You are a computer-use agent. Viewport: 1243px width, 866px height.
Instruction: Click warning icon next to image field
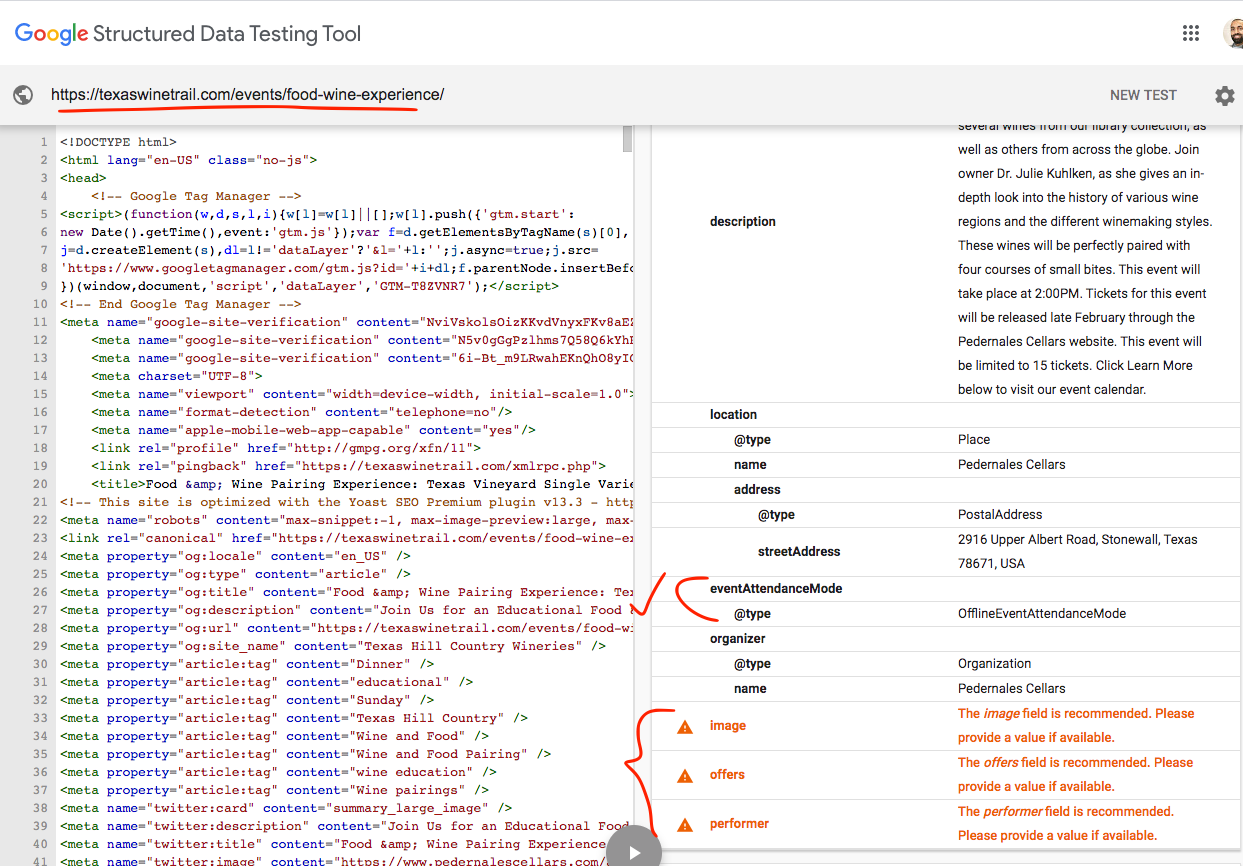(685, 727)
